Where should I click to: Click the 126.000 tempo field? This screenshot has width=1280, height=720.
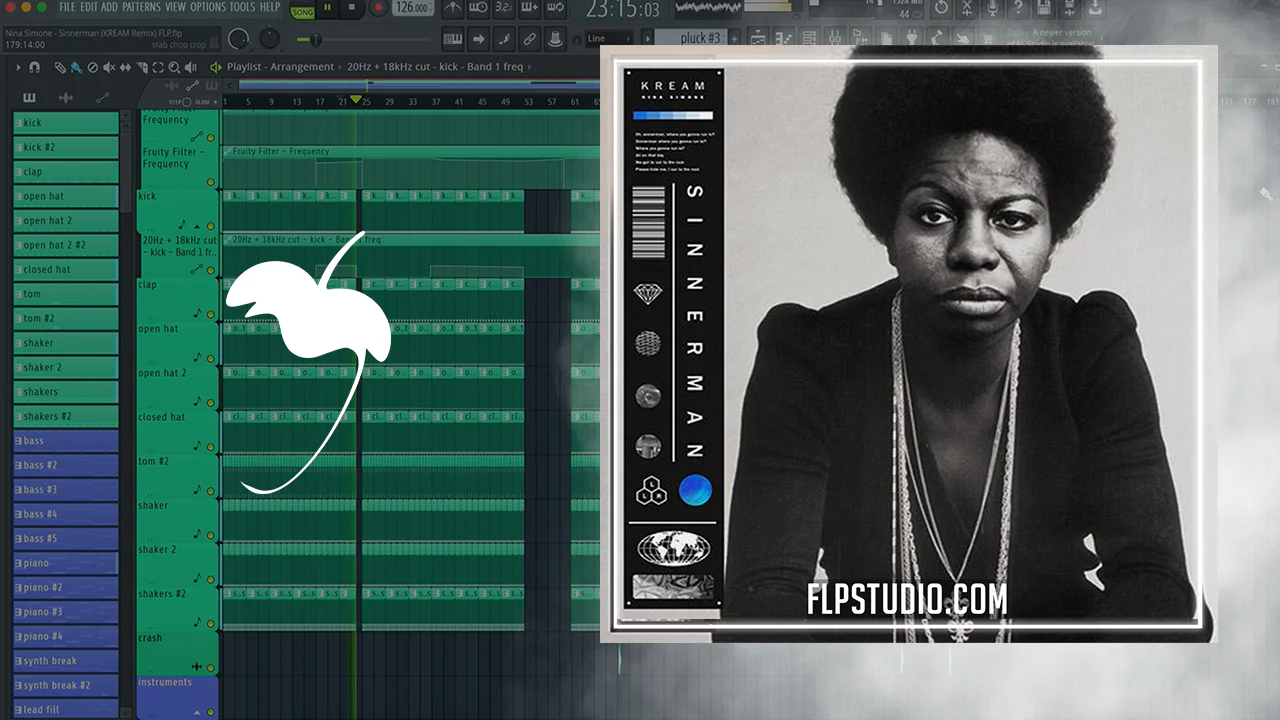pyautogui.click(x=411, y=8)
